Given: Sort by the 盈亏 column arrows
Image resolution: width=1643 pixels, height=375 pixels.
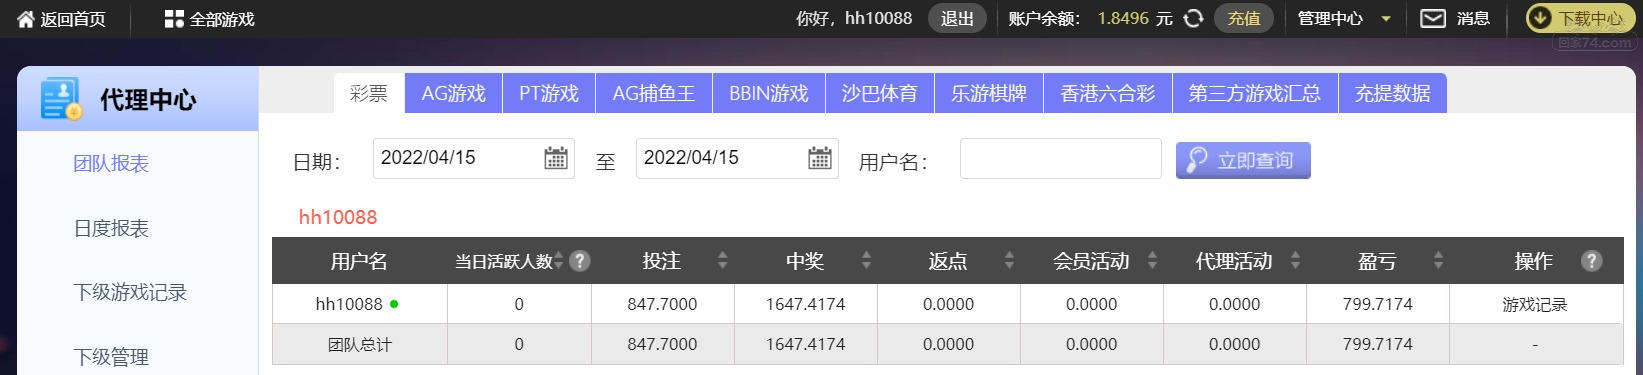Looking at the screenshot, I should pos(1438,261).
